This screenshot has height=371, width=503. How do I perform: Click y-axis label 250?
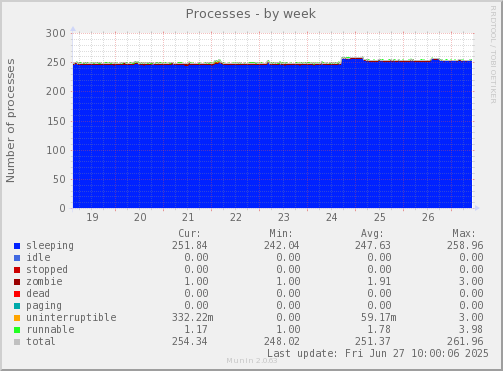point(56,62)
